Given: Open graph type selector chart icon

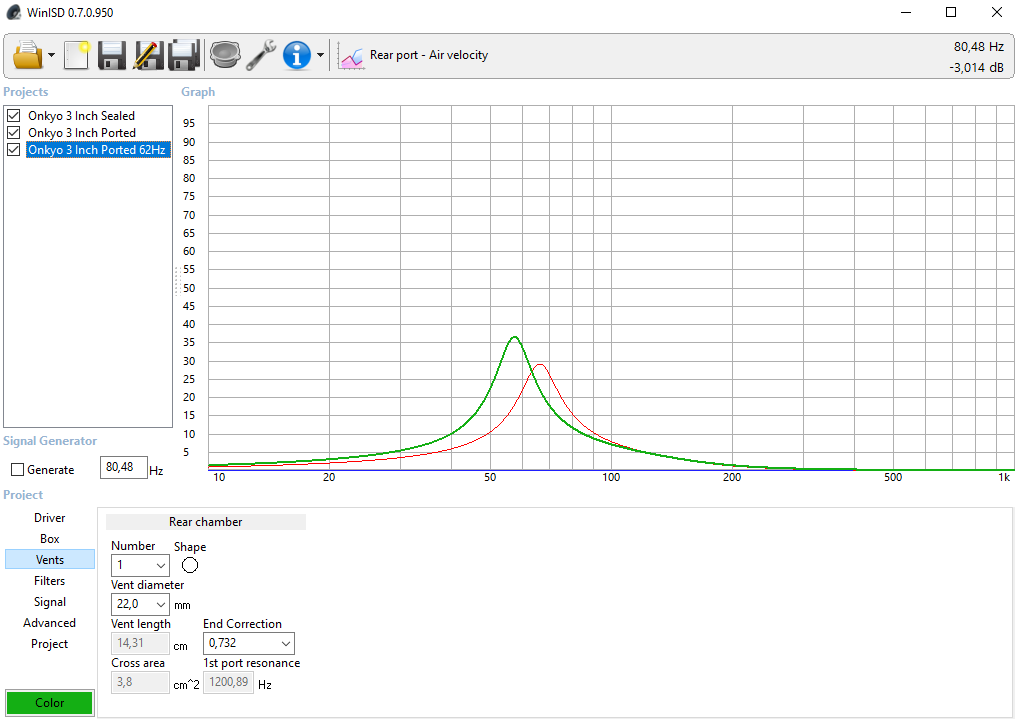Looking at the screenshot, I should pos(351,57).
